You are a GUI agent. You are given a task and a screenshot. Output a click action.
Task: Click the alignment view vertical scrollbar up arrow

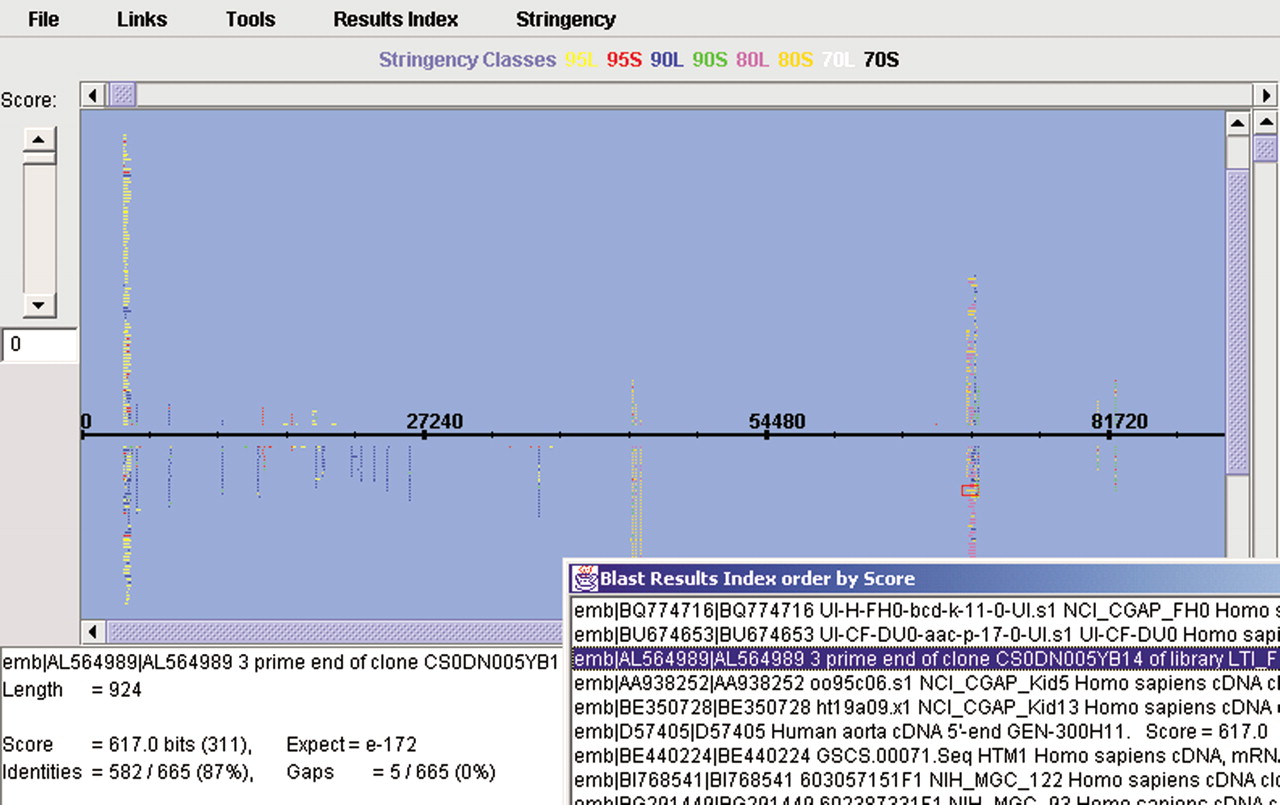pos(1237,123)
